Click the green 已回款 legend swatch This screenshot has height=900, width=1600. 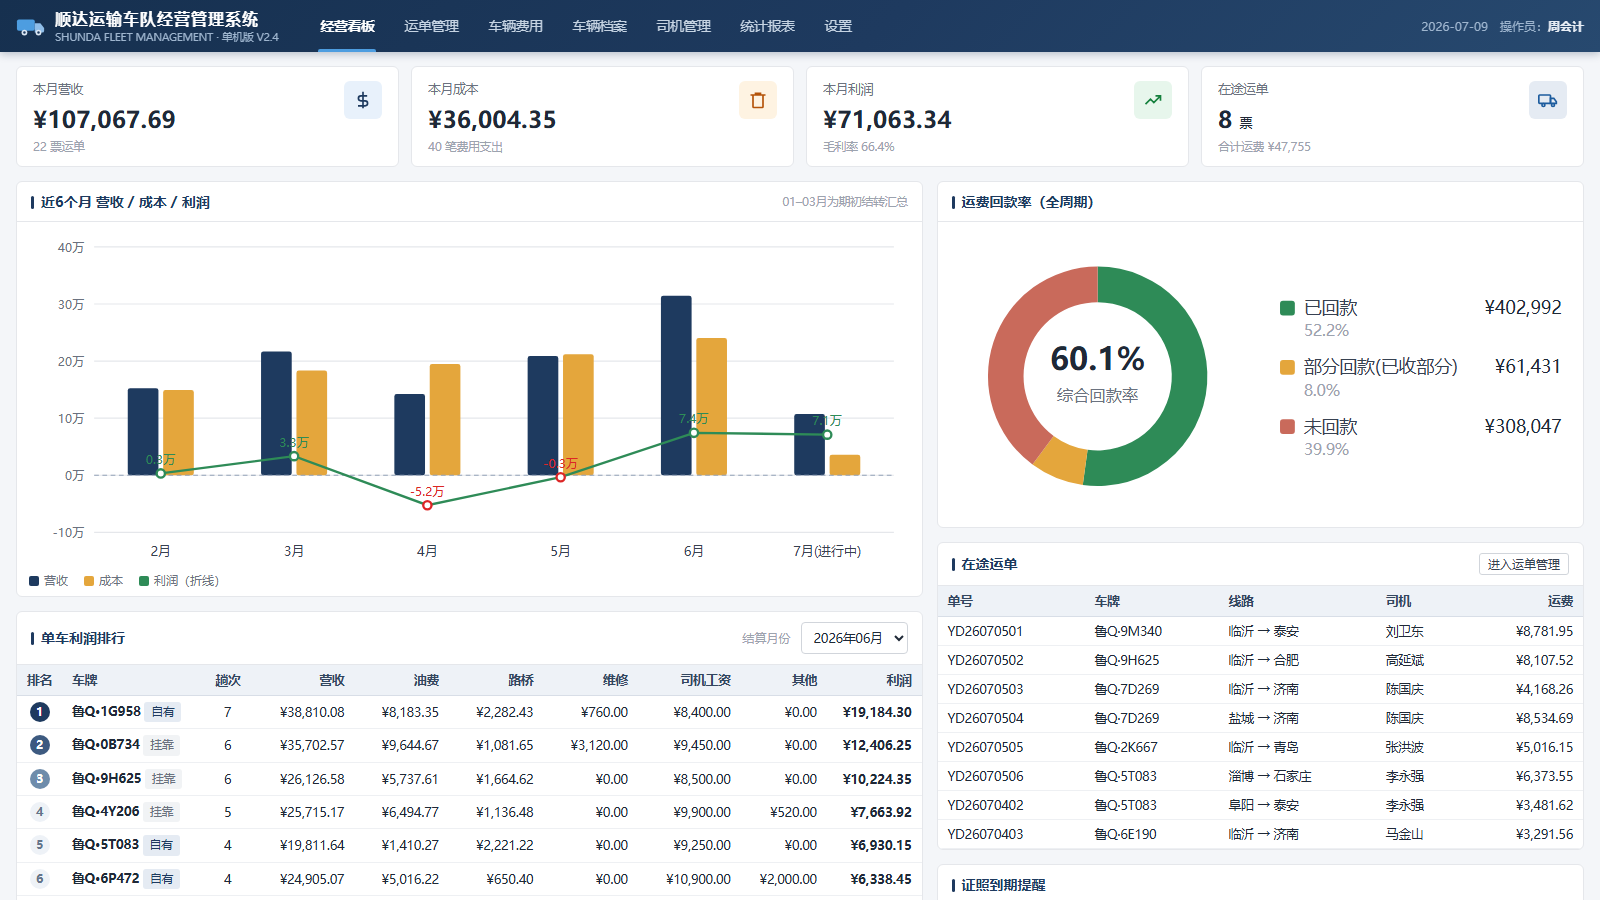tap(1288, 308)
